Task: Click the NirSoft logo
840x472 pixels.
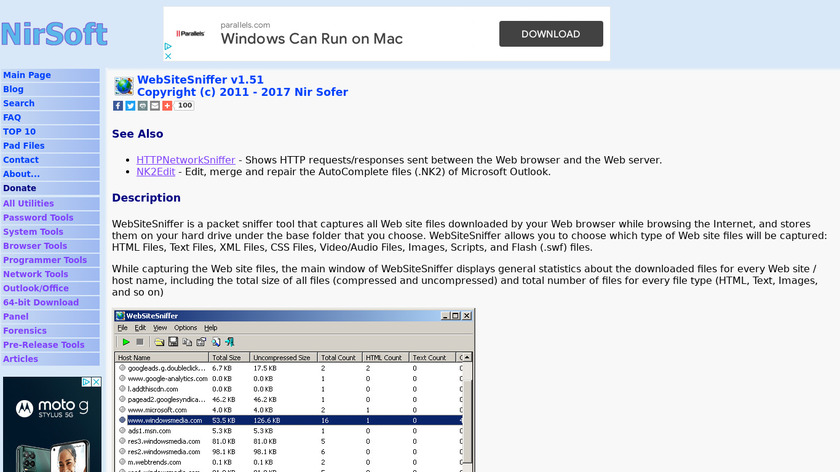Action: point(54,34)
